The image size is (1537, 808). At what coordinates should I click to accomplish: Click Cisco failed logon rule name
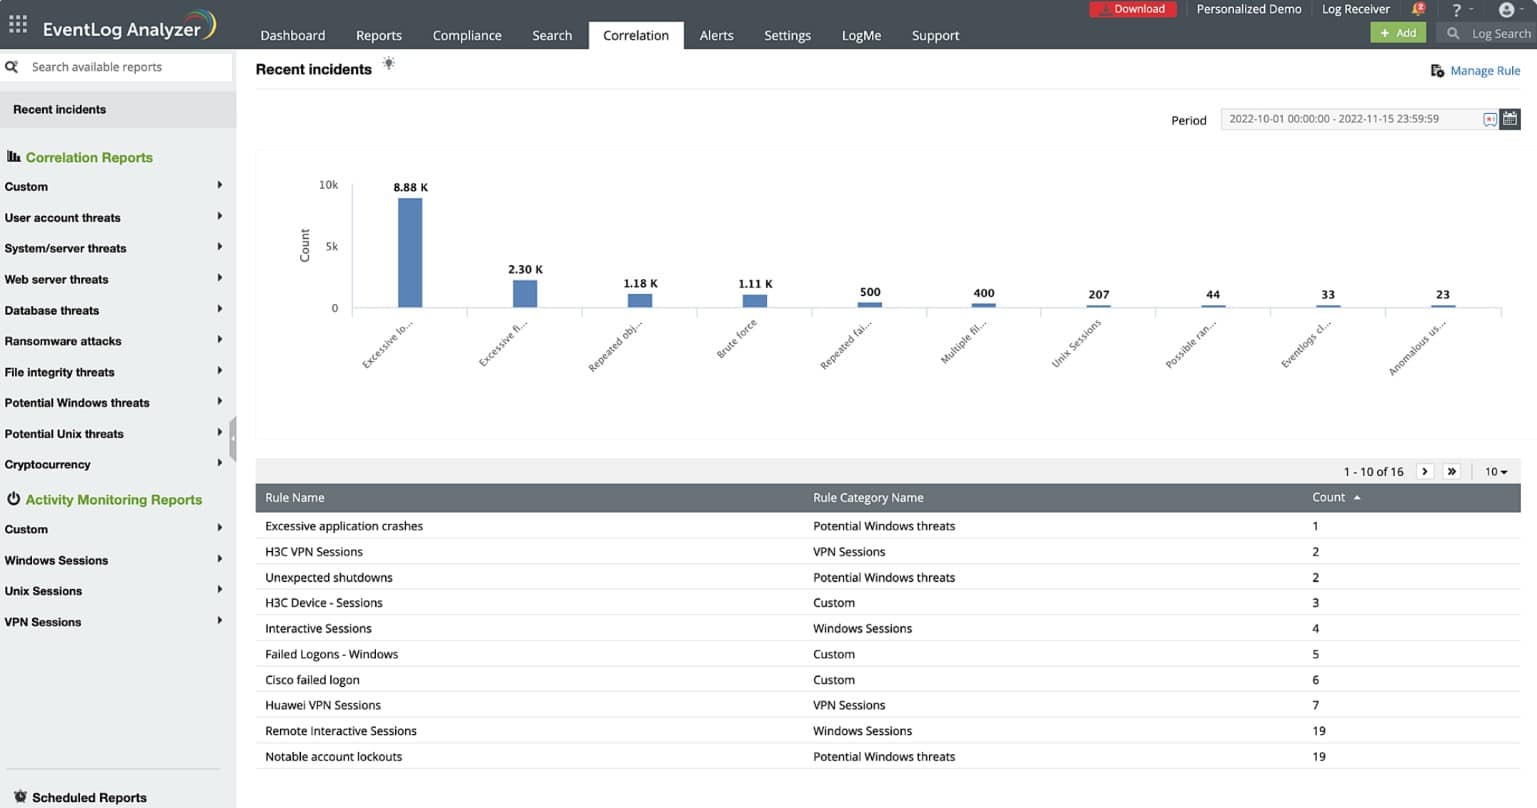point(312,680)
